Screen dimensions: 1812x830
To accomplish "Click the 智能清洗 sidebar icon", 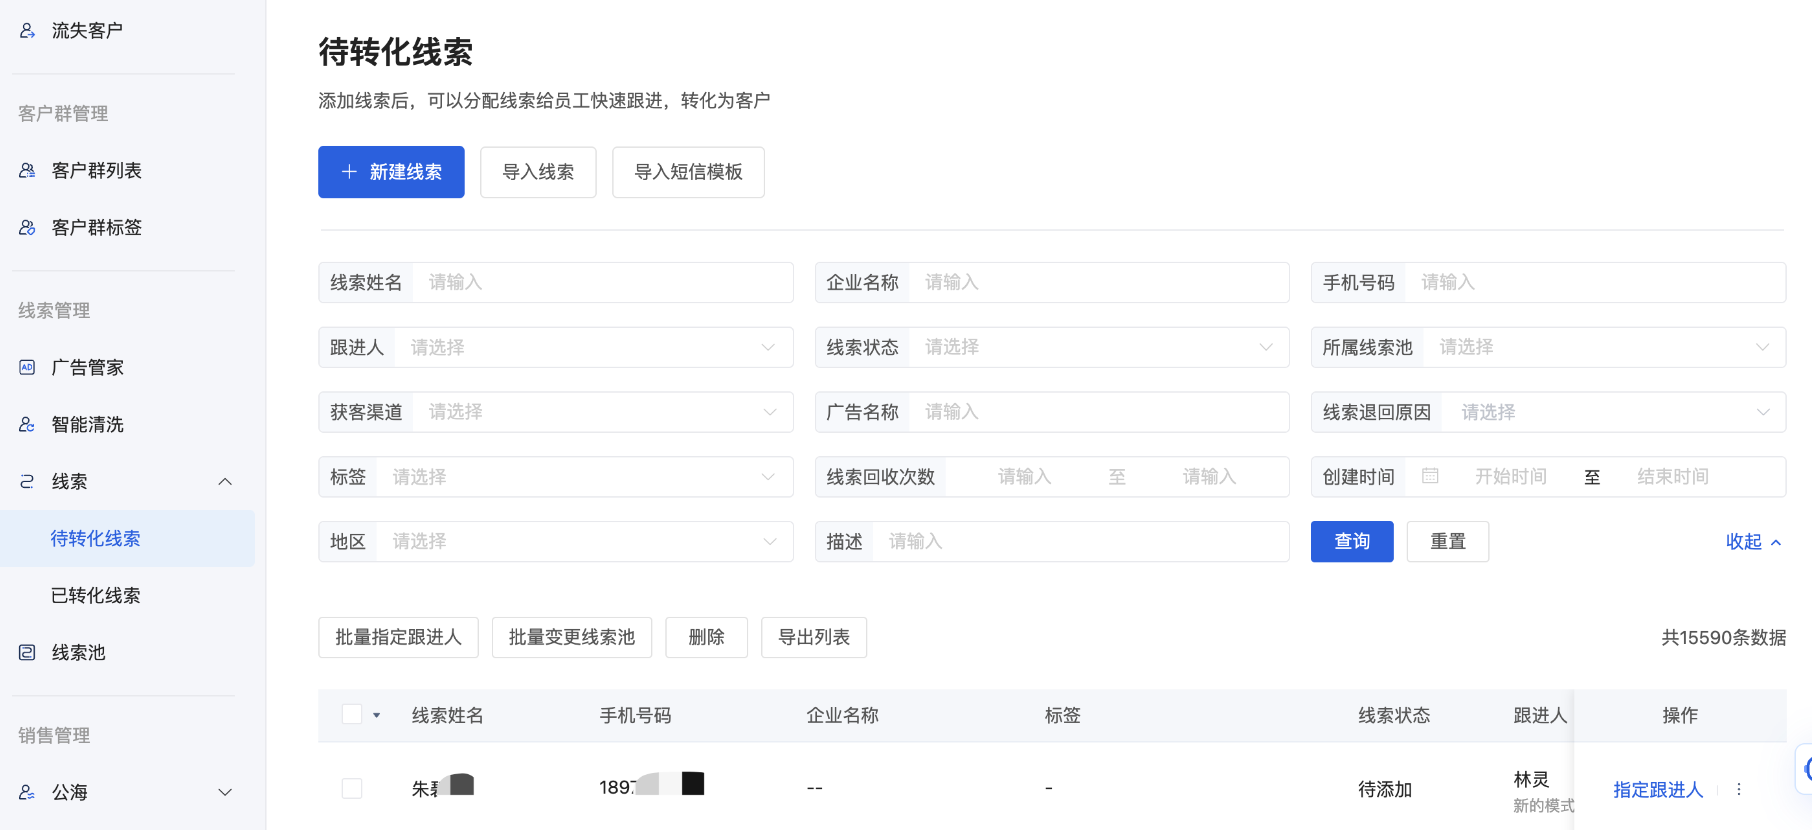I will coord(27,425).
